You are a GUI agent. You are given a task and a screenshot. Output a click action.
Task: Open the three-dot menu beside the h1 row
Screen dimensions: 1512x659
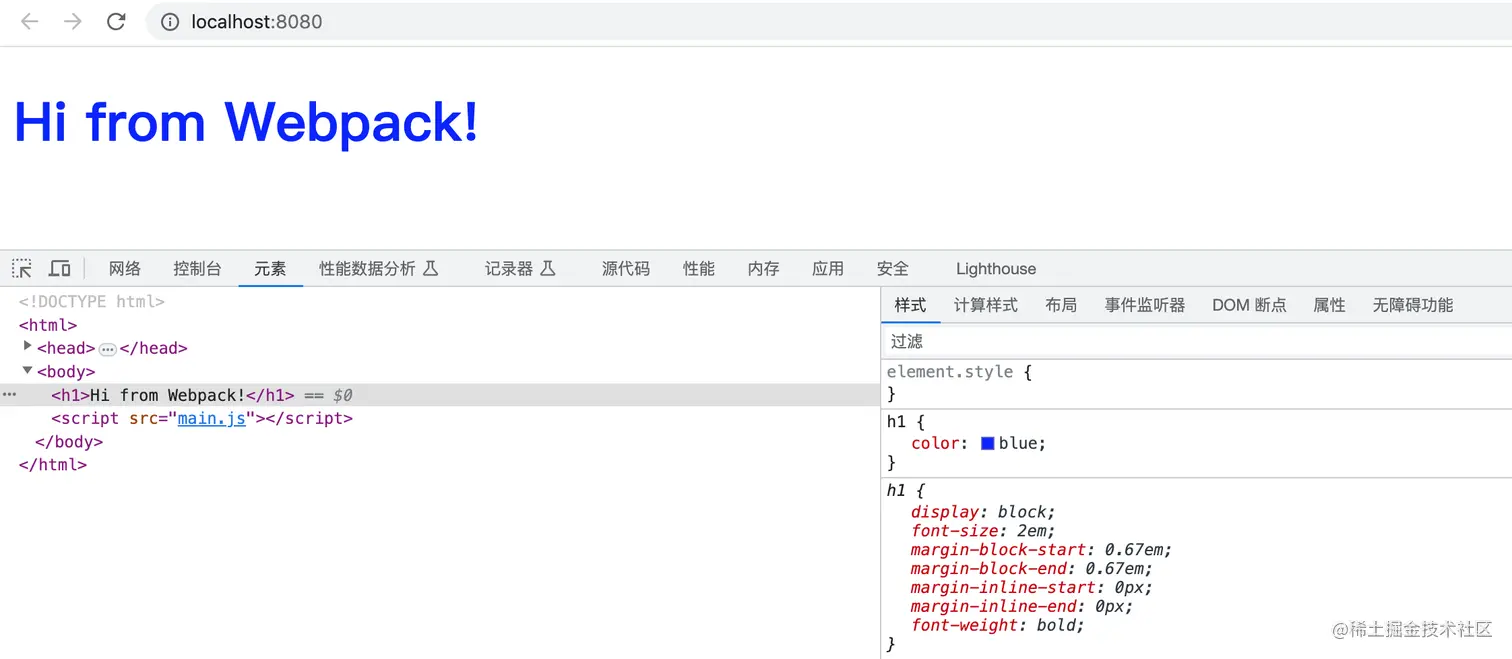point(9,395)
